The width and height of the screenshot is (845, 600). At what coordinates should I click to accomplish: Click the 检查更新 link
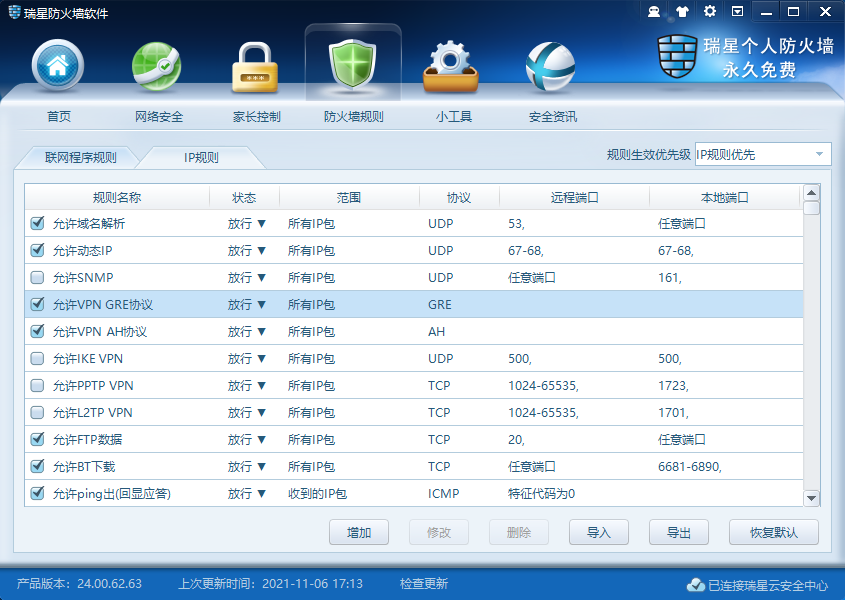(x=424, y=584)
